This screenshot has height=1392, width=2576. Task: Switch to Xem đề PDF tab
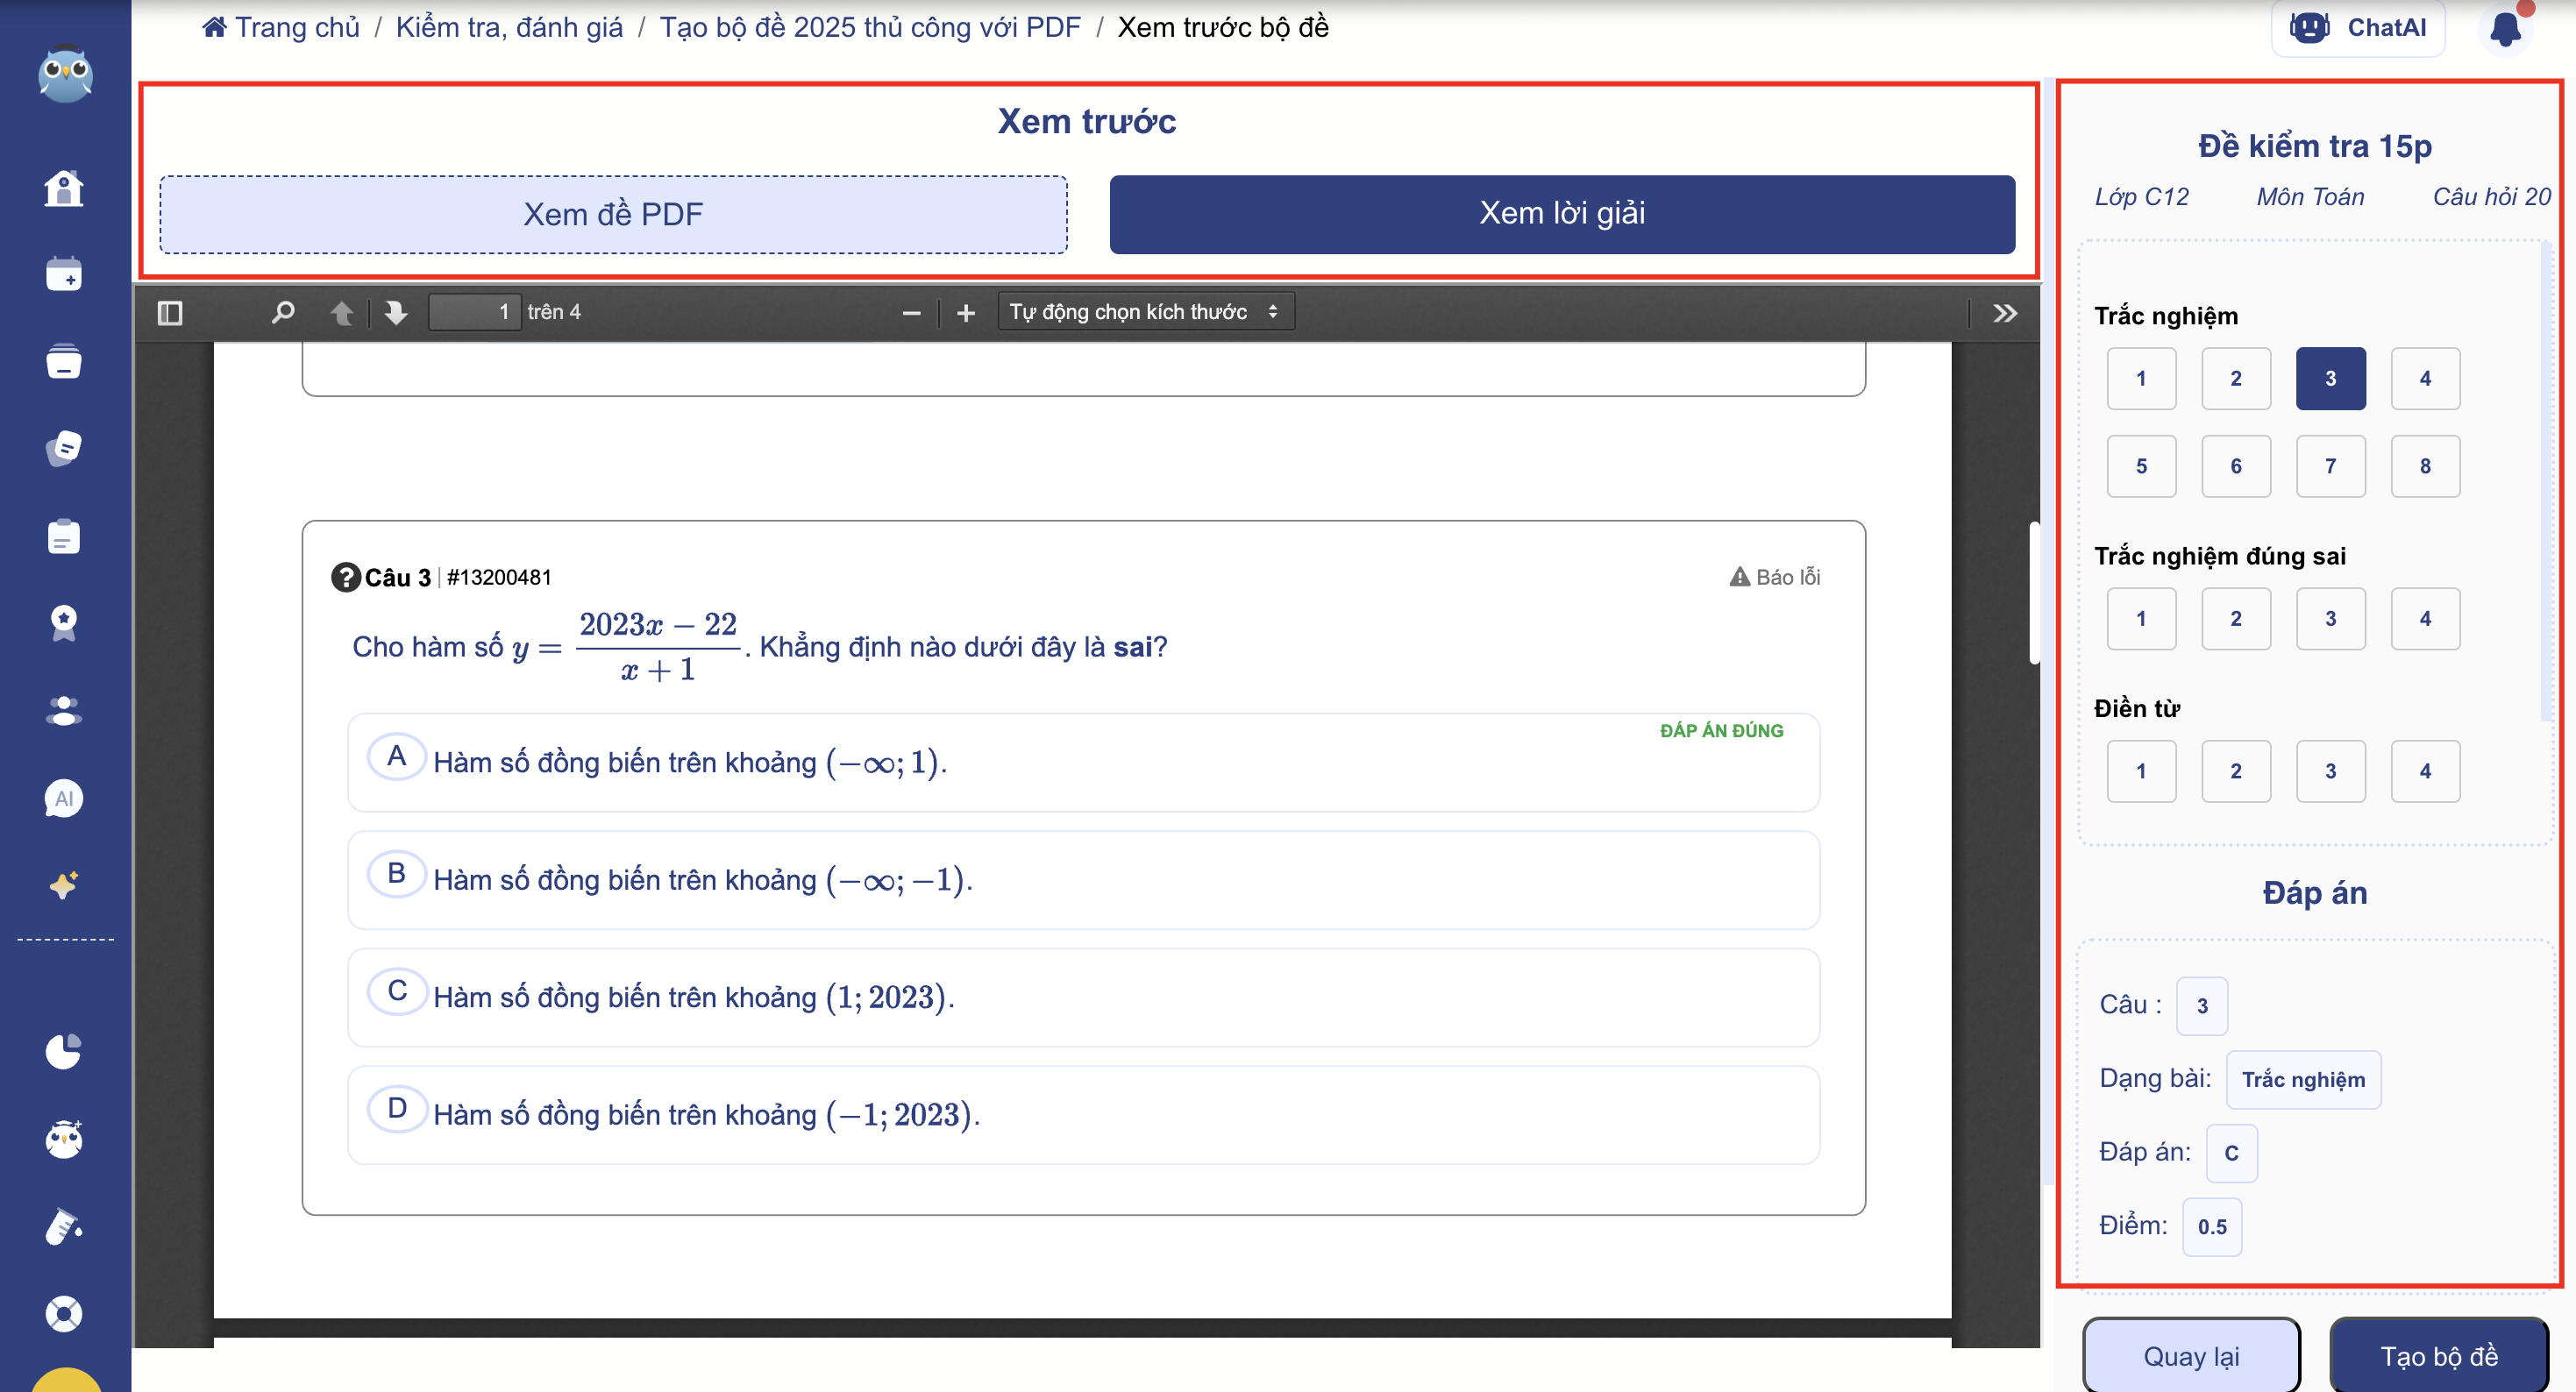613,214
